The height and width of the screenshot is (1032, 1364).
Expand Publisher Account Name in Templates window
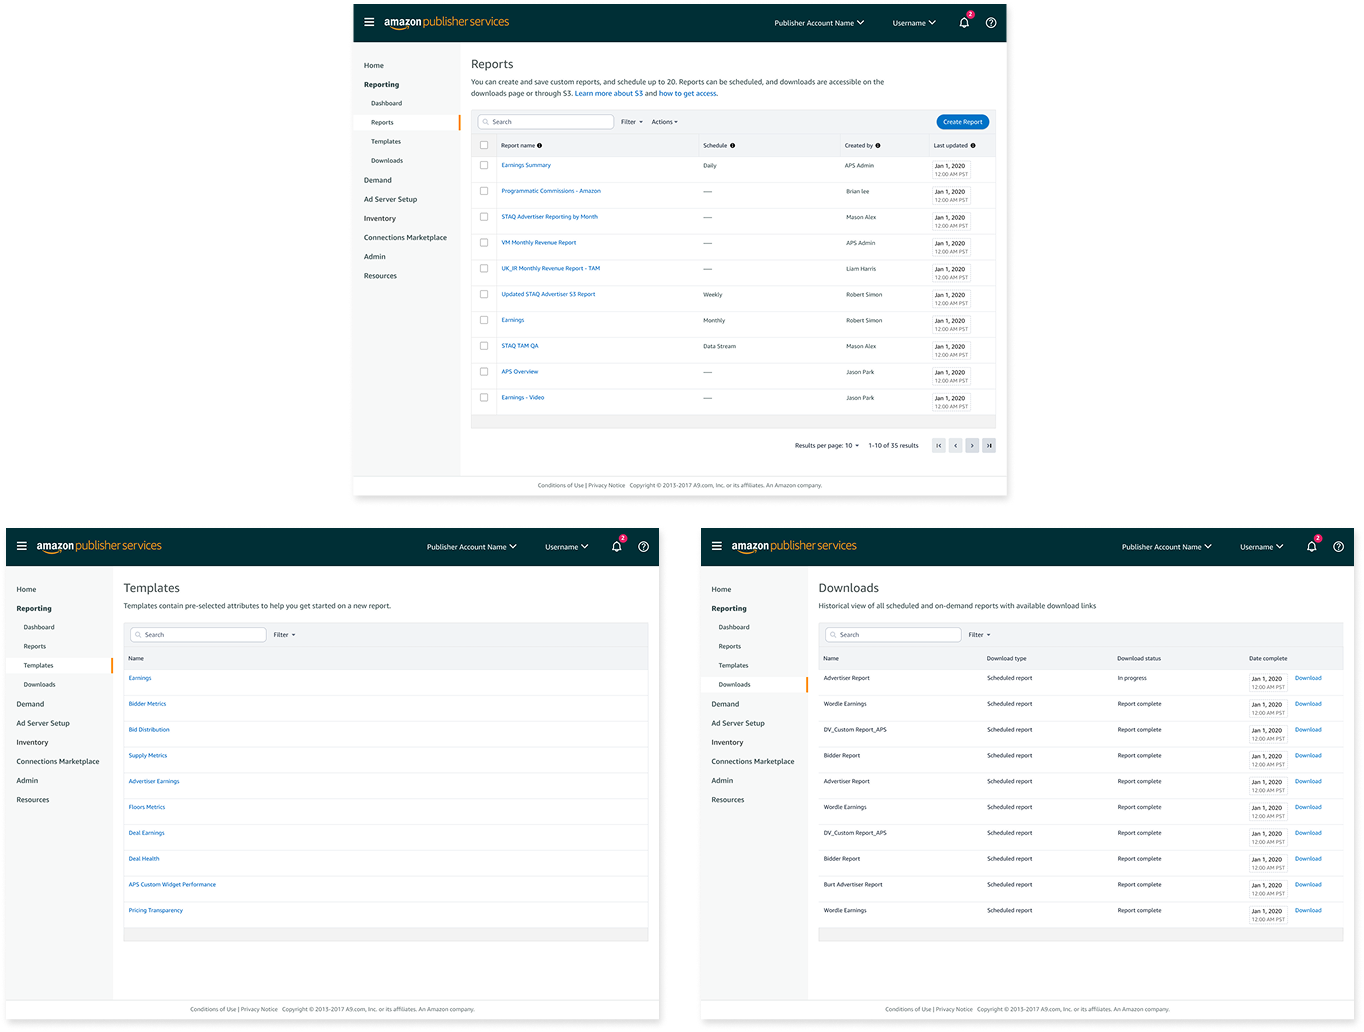[x=472, y=547]
